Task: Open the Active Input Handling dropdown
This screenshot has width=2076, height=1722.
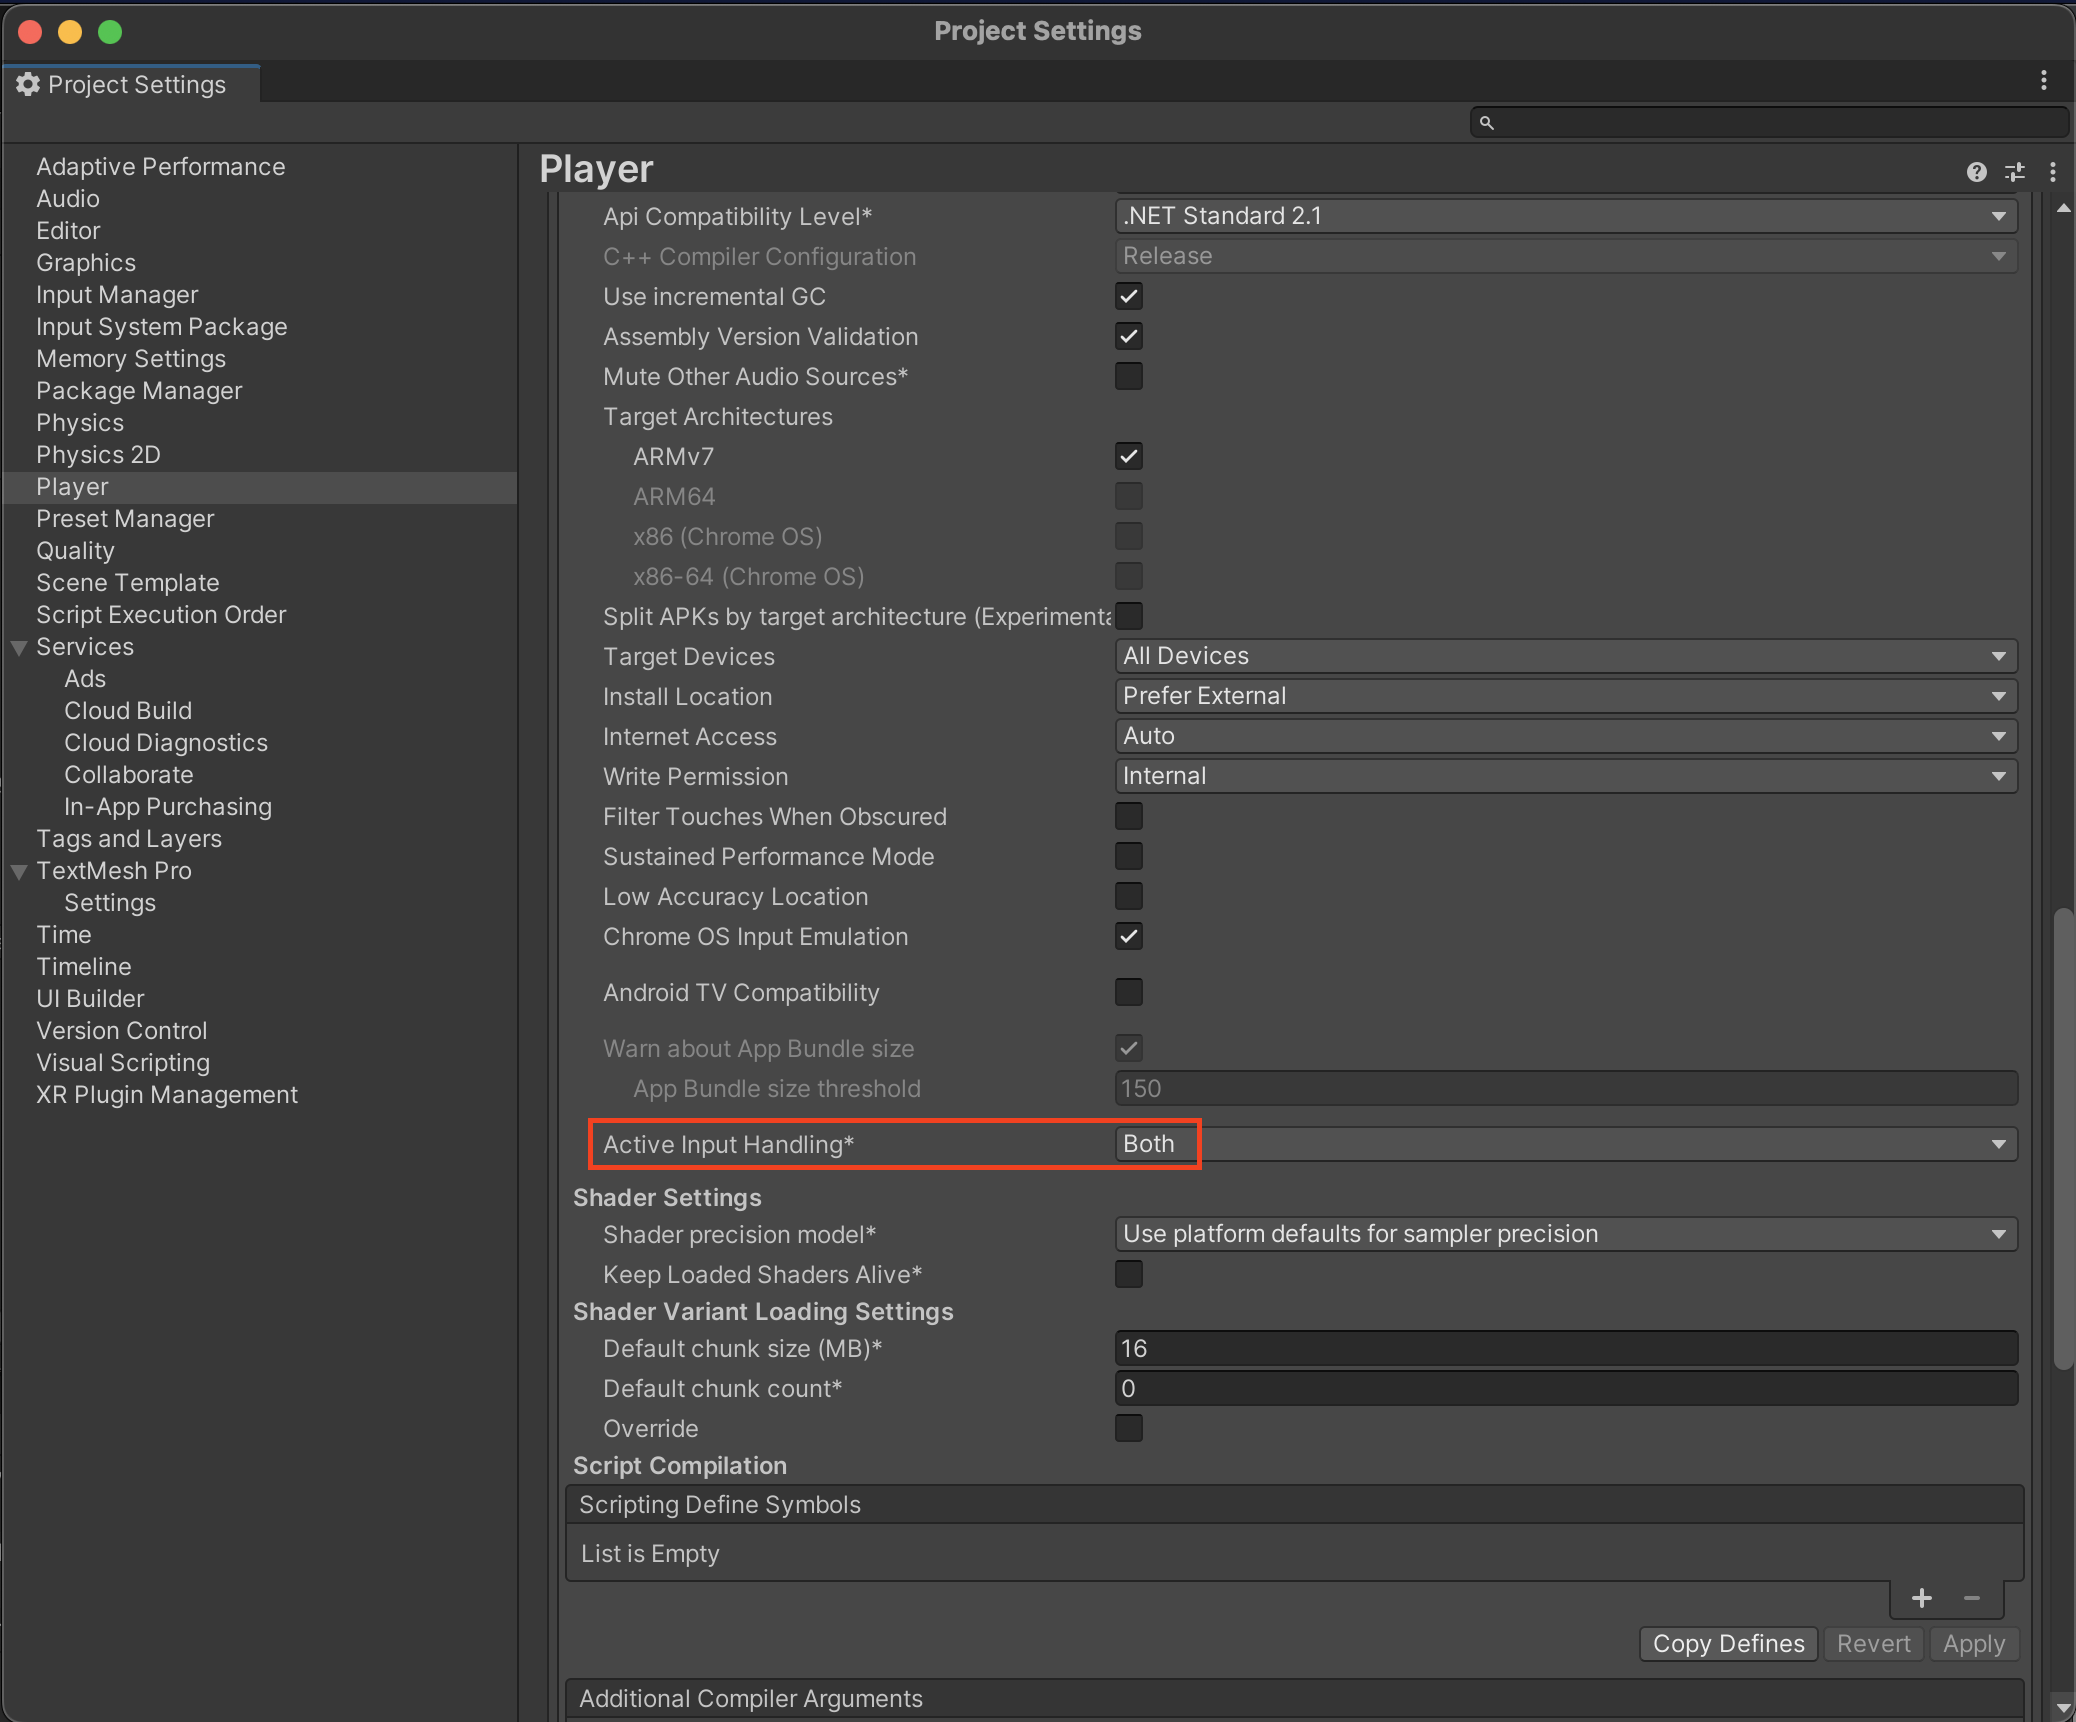Action: tap(1565, 1144)
